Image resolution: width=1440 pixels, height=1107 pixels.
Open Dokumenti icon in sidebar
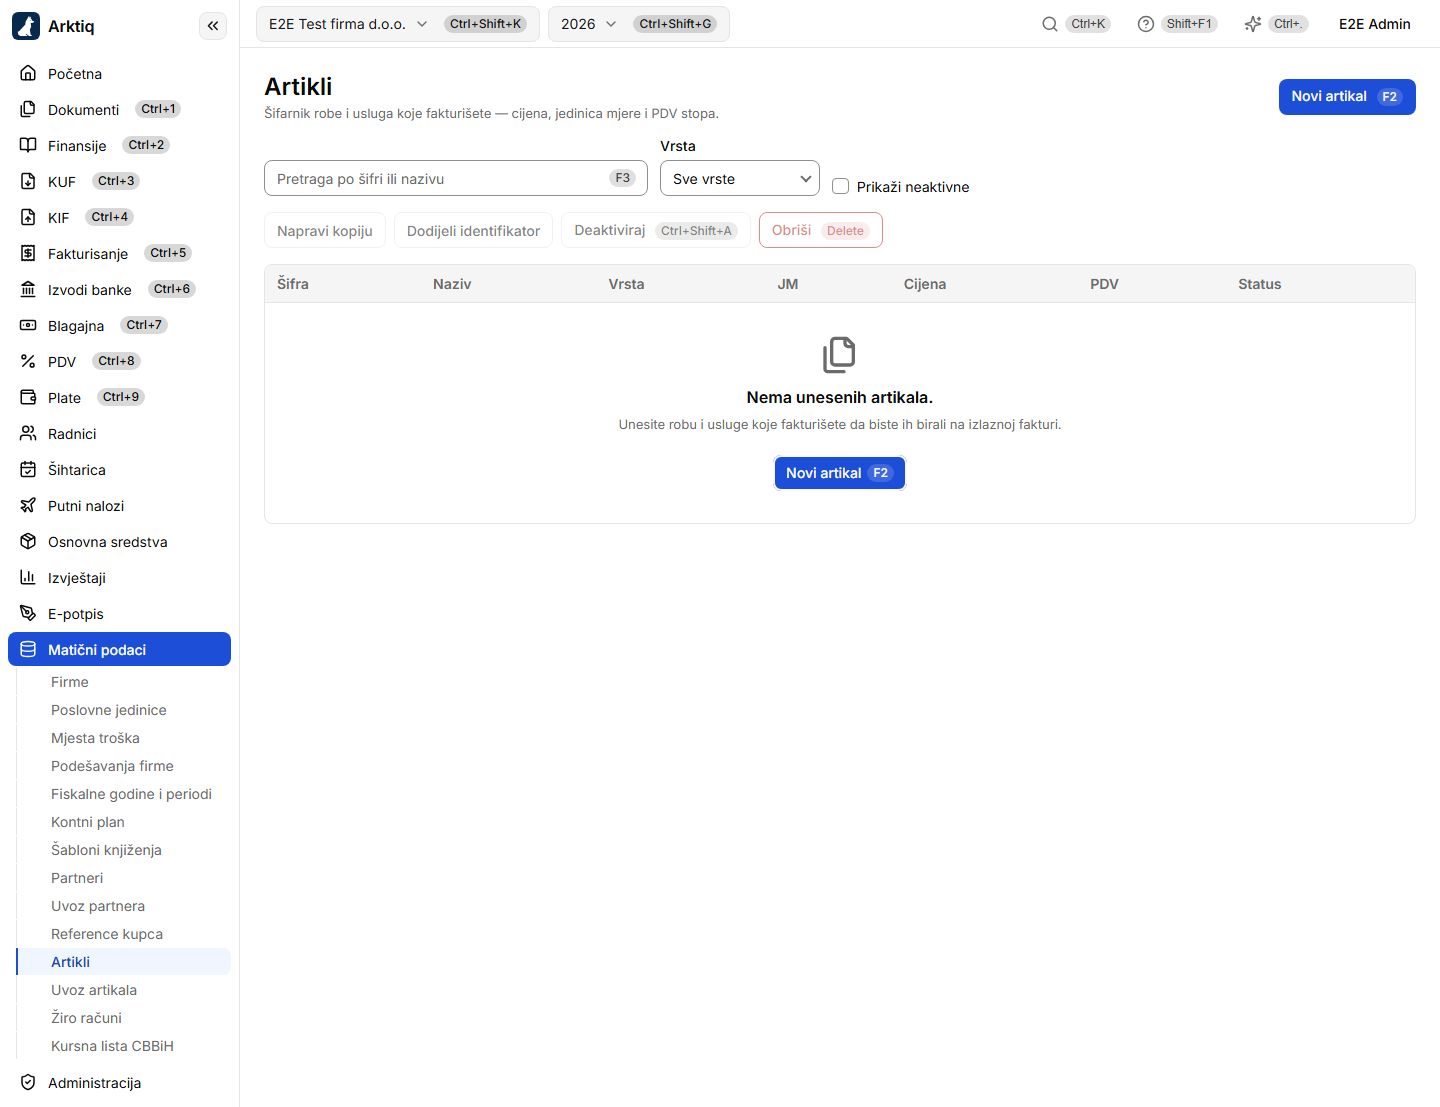coord(28,109)
